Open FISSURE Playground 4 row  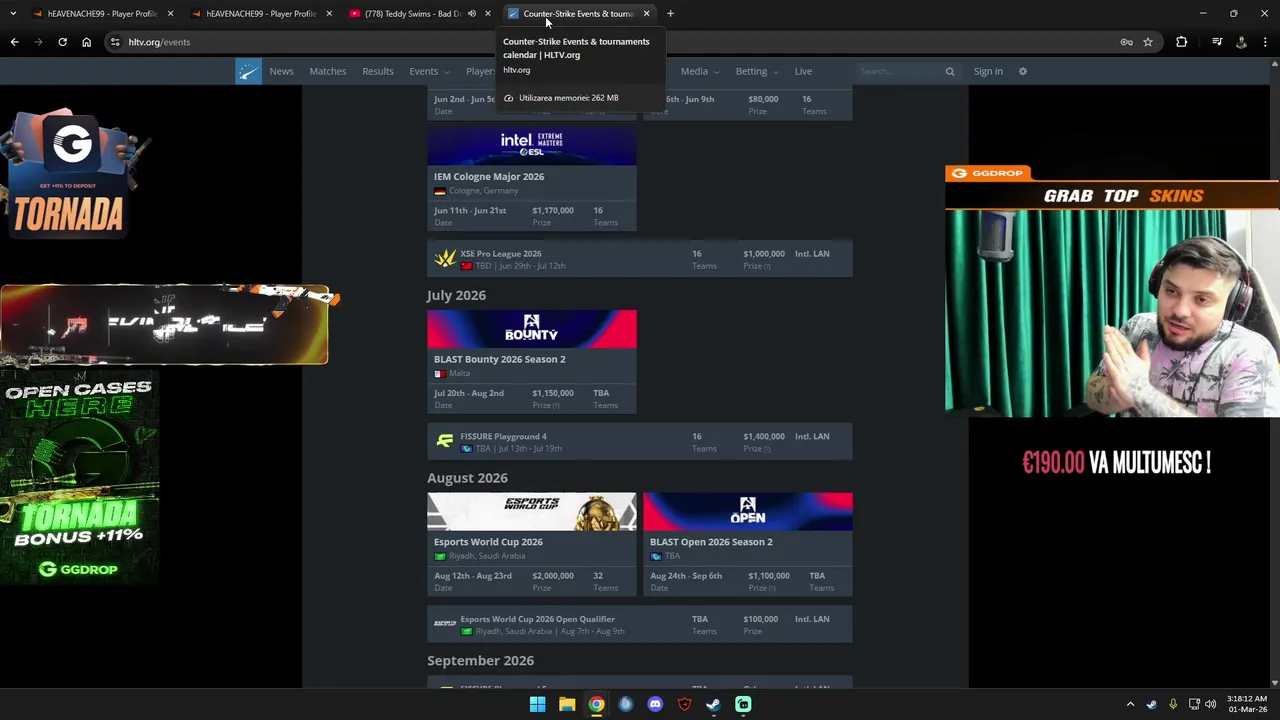pos(640,442)
